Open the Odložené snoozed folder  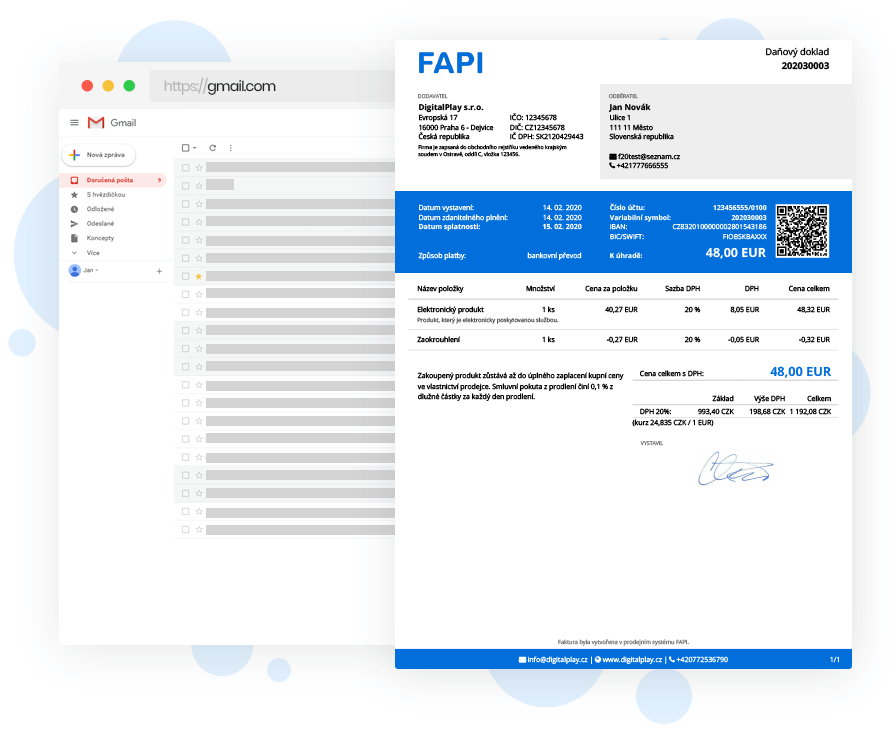pyautogui.click(x=101, y=209)
